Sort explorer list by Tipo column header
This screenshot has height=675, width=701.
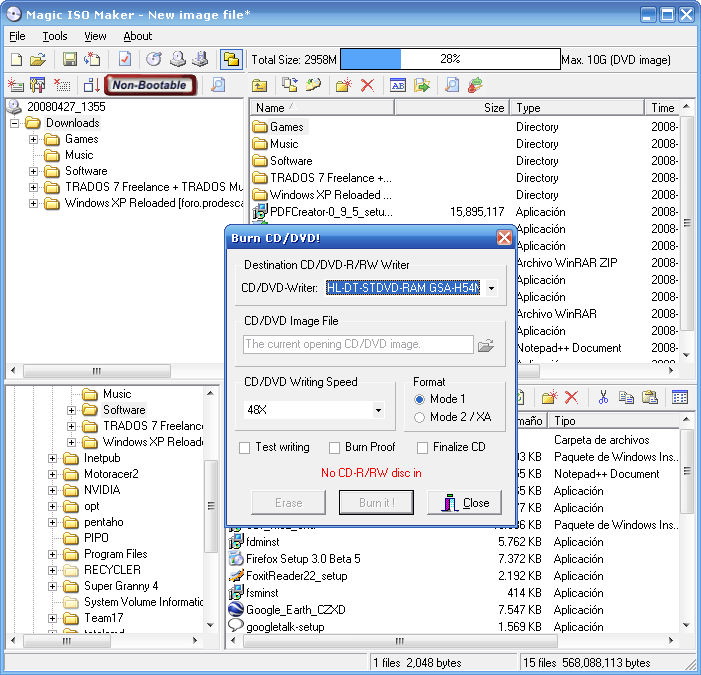[x=614, y=421]
